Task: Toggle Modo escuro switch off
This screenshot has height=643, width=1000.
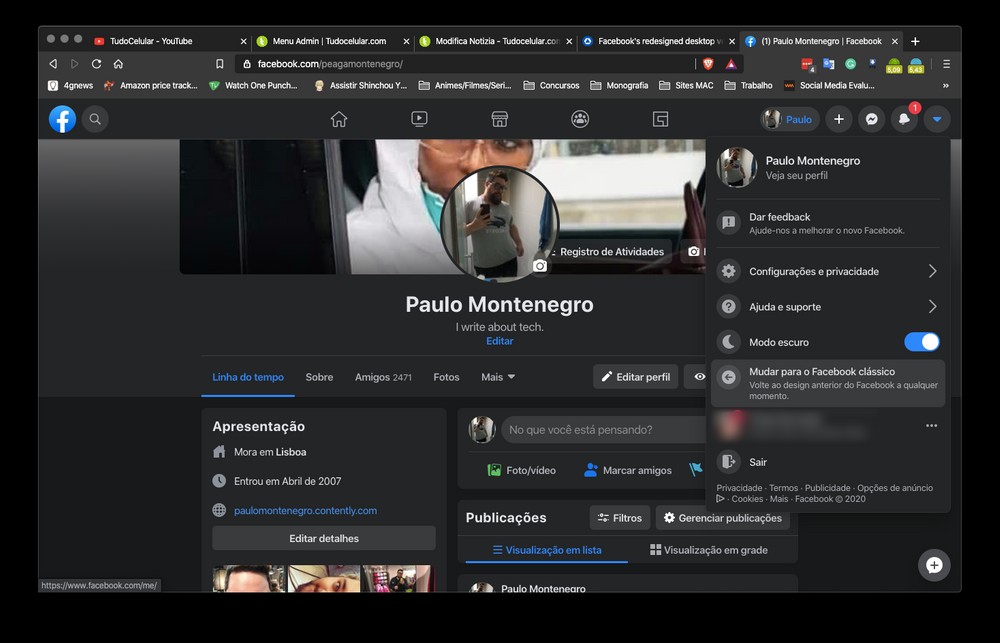Action: (x=922, y=342)
